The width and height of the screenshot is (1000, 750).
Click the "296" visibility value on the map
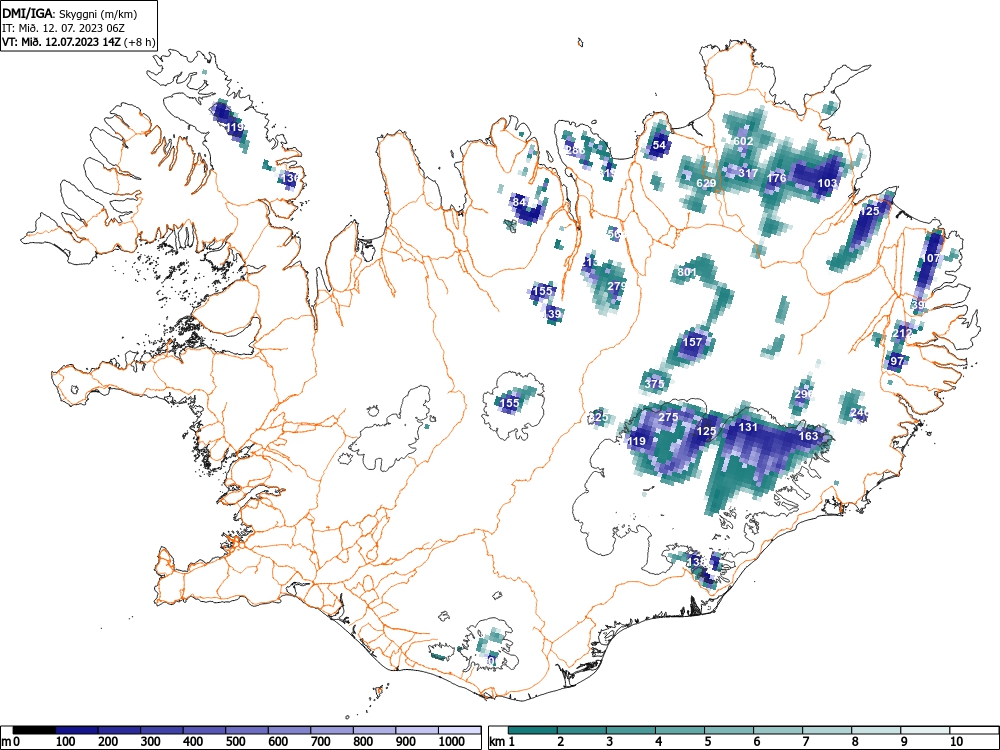[804, 394]
